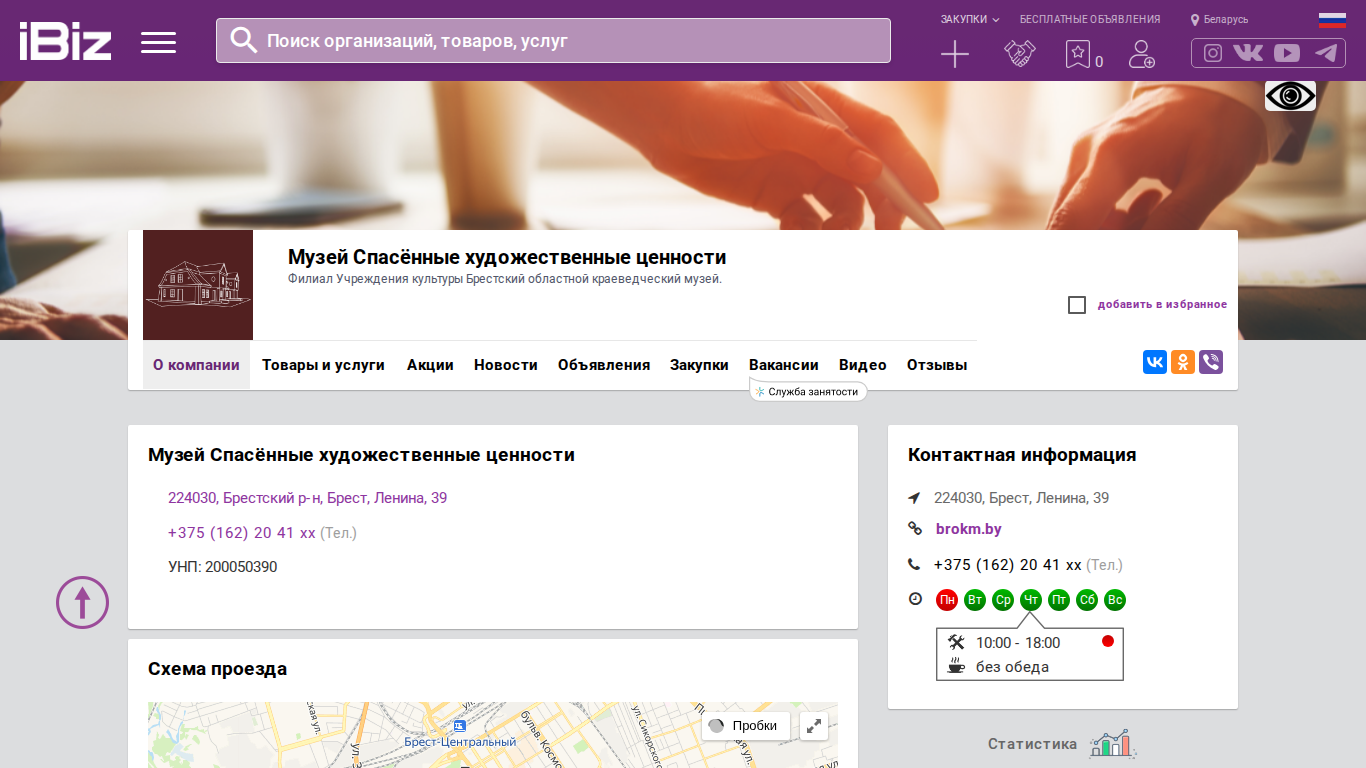
Task: Click phone number in contact panel
Action: (1008, 565)
